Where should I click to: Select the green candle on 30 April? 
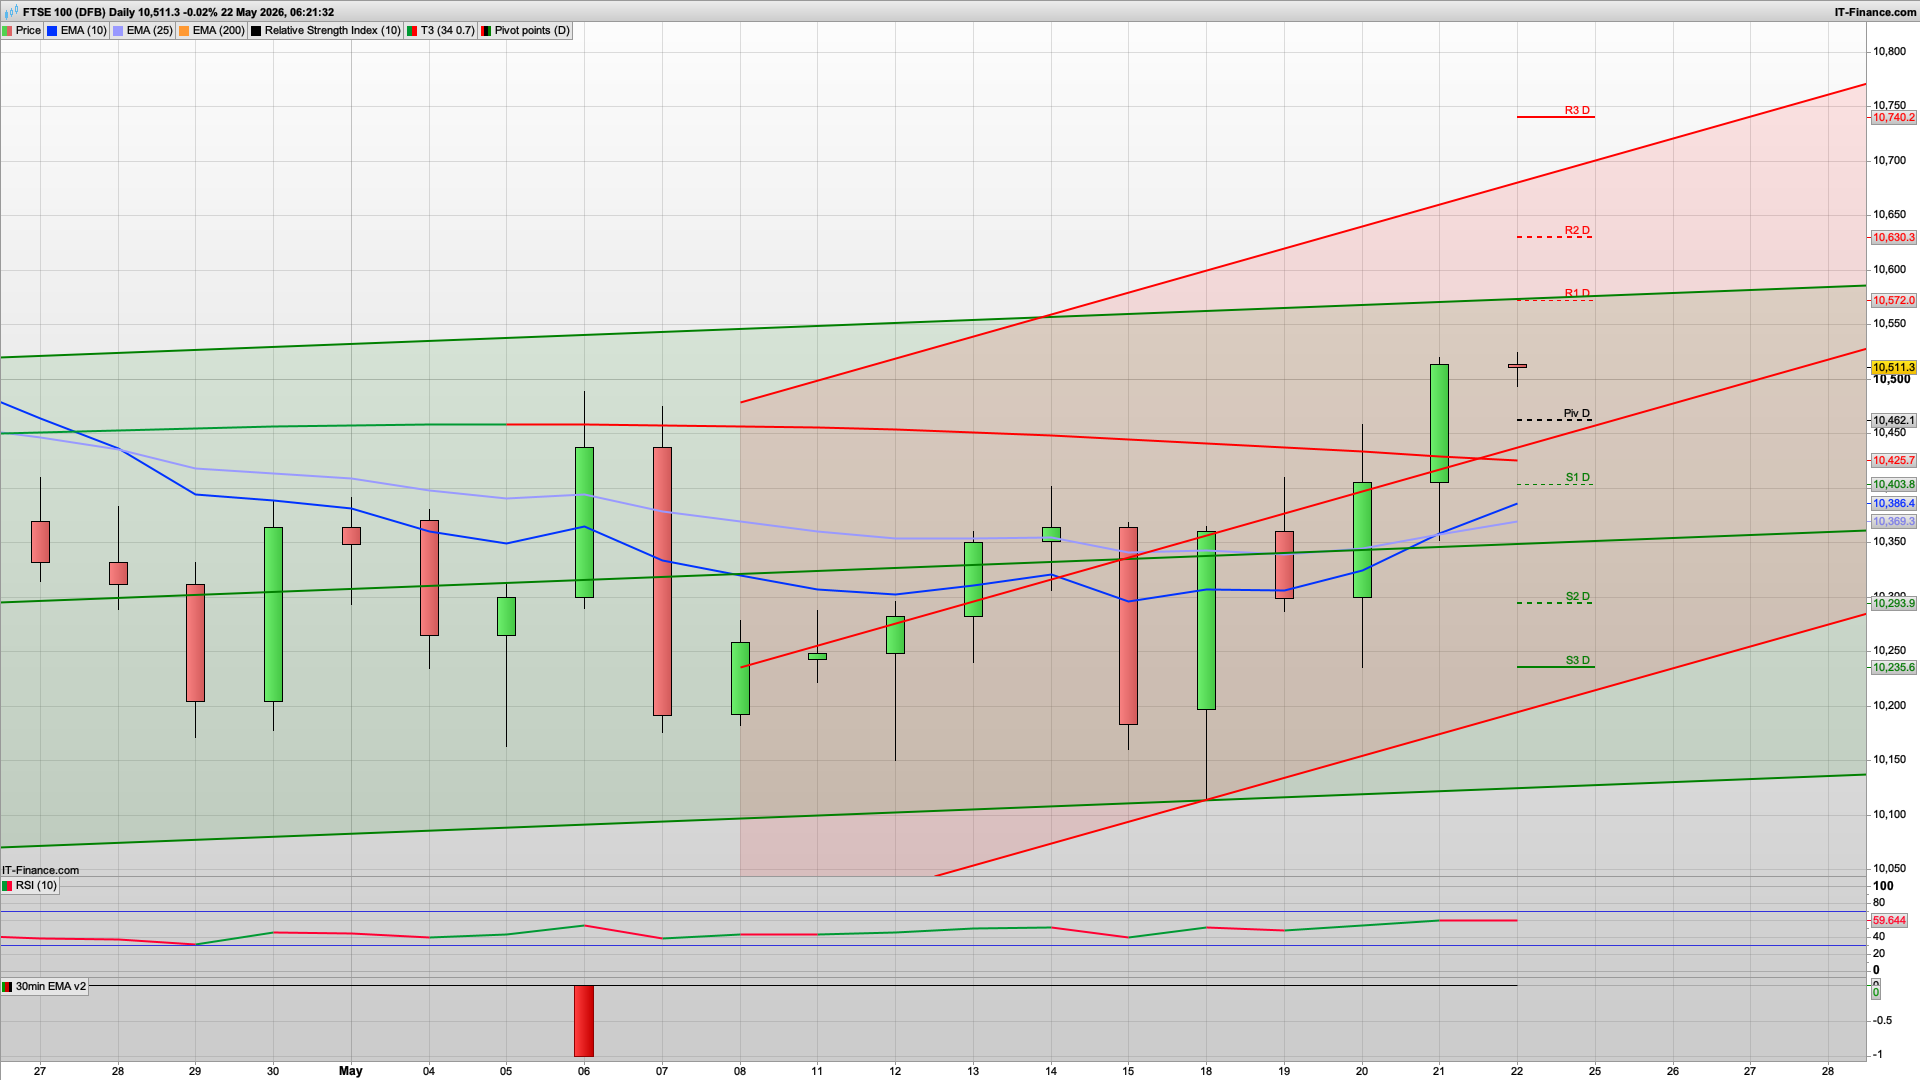coord(273,614)
